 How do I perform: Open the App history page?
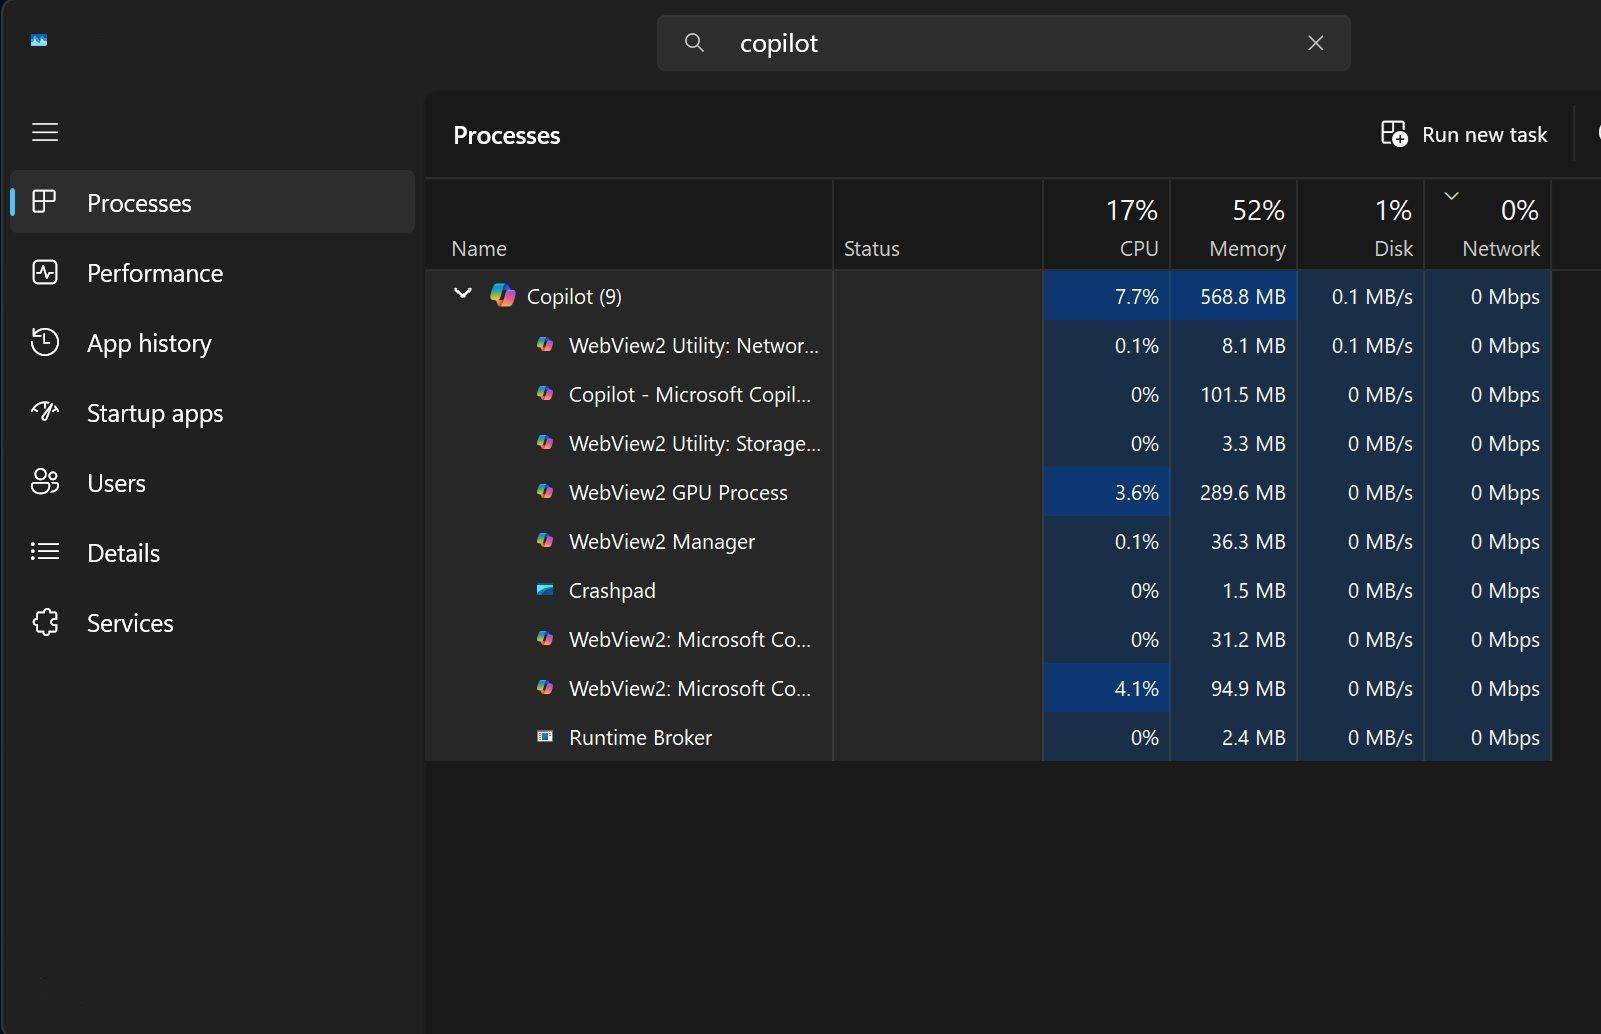tap(212, 342)
